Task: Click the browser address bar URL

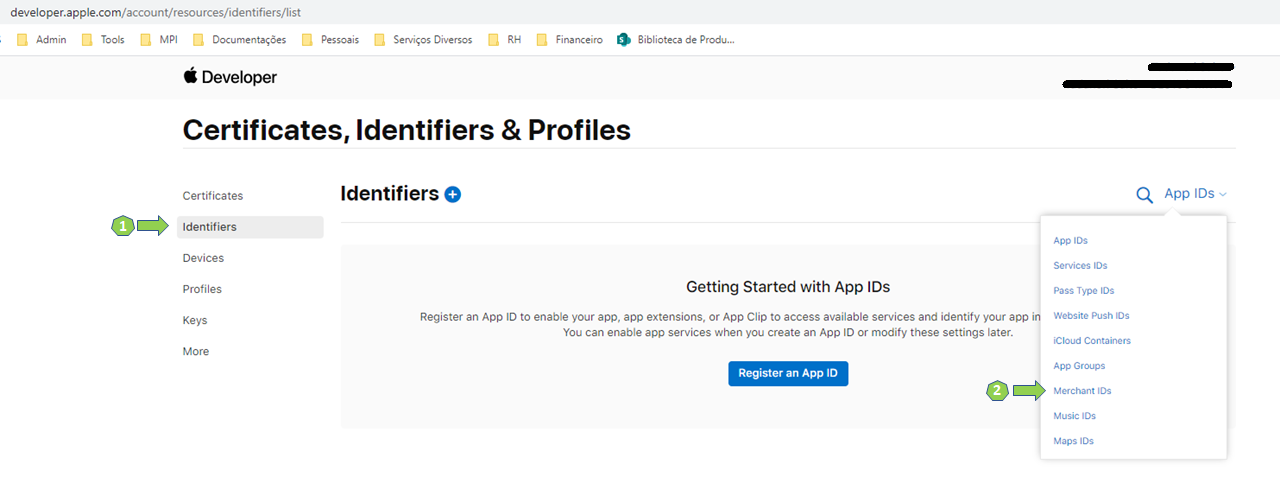Action: [x=155, y=12]
